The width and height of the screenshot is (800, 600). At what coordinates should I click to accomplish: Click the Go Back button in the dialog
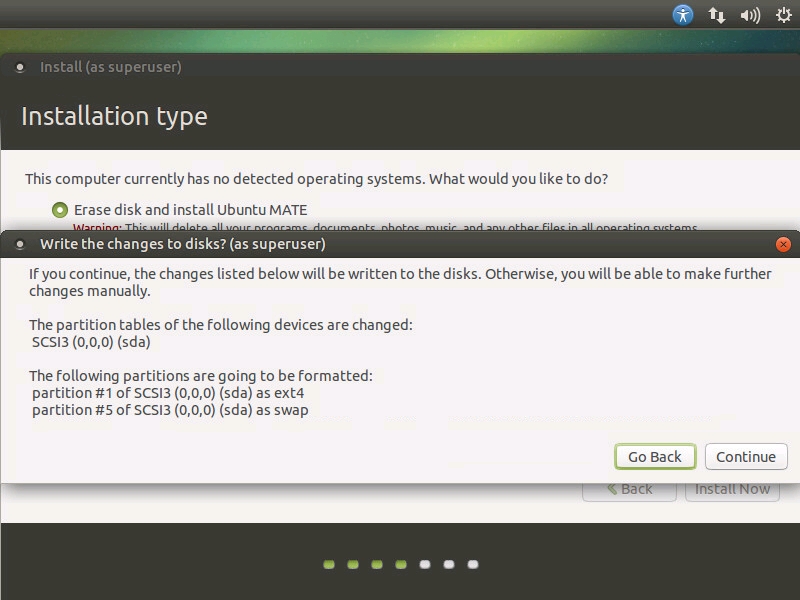(x=655, y=457)
